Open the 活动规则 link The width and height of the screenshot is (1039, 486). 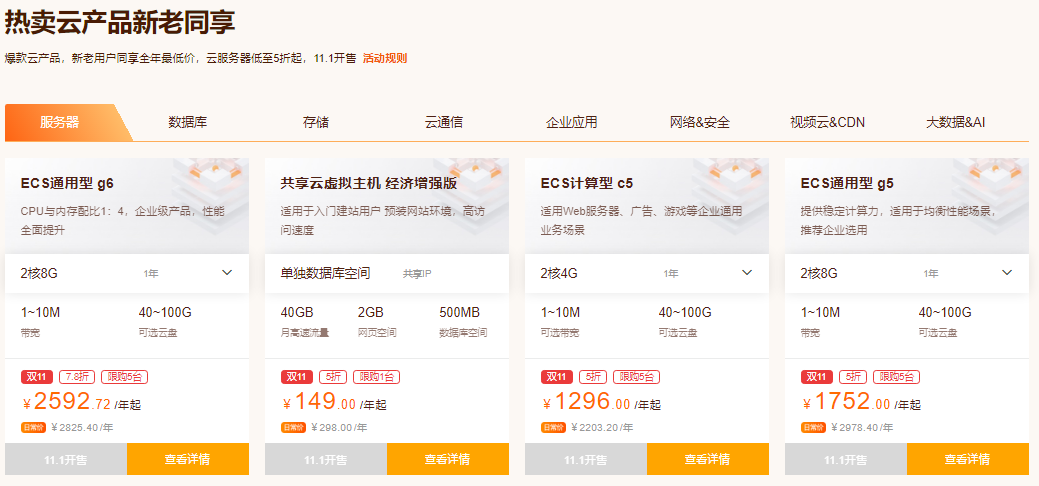[x=385, y=58]
